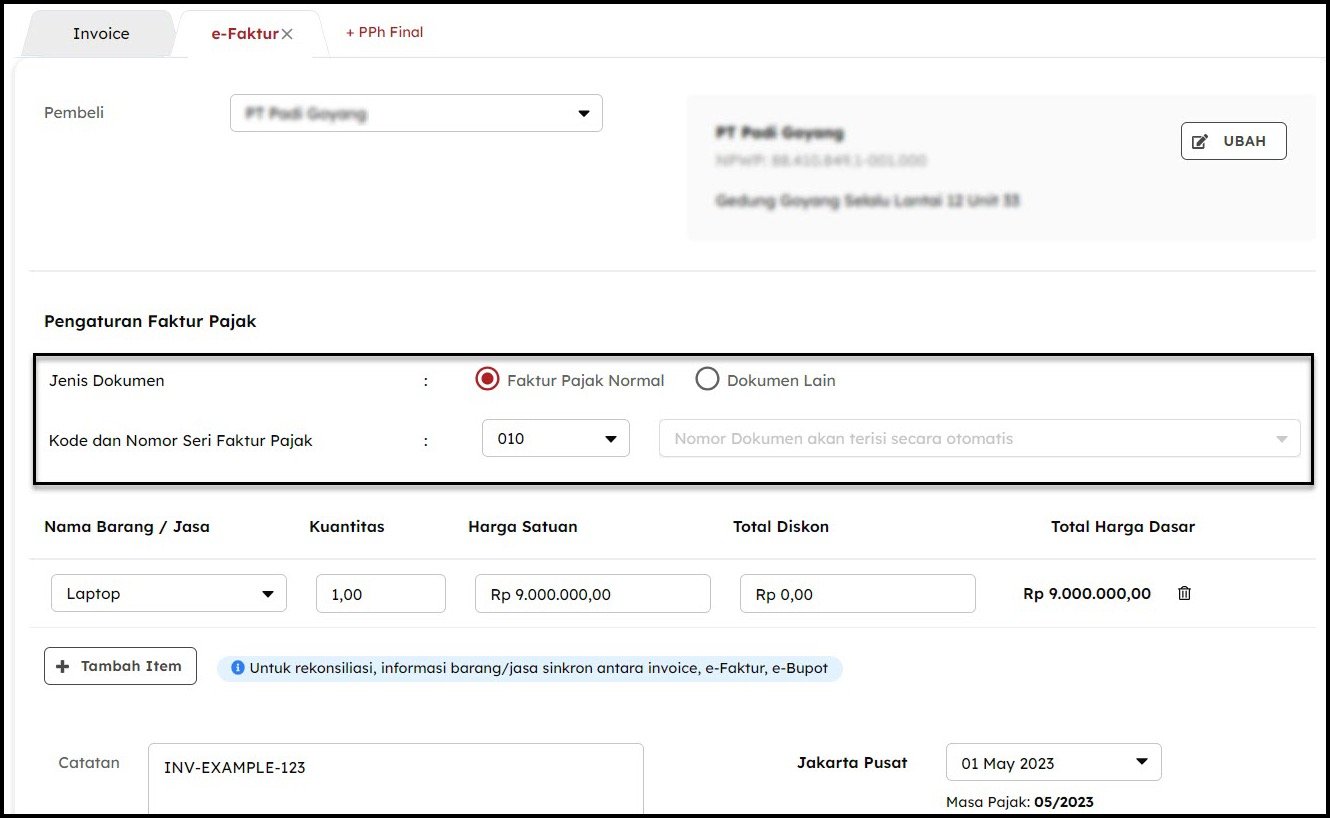Switch to the Invoice tab
The height and width of the screenshot is (818, 1330).
click(101, 34)
